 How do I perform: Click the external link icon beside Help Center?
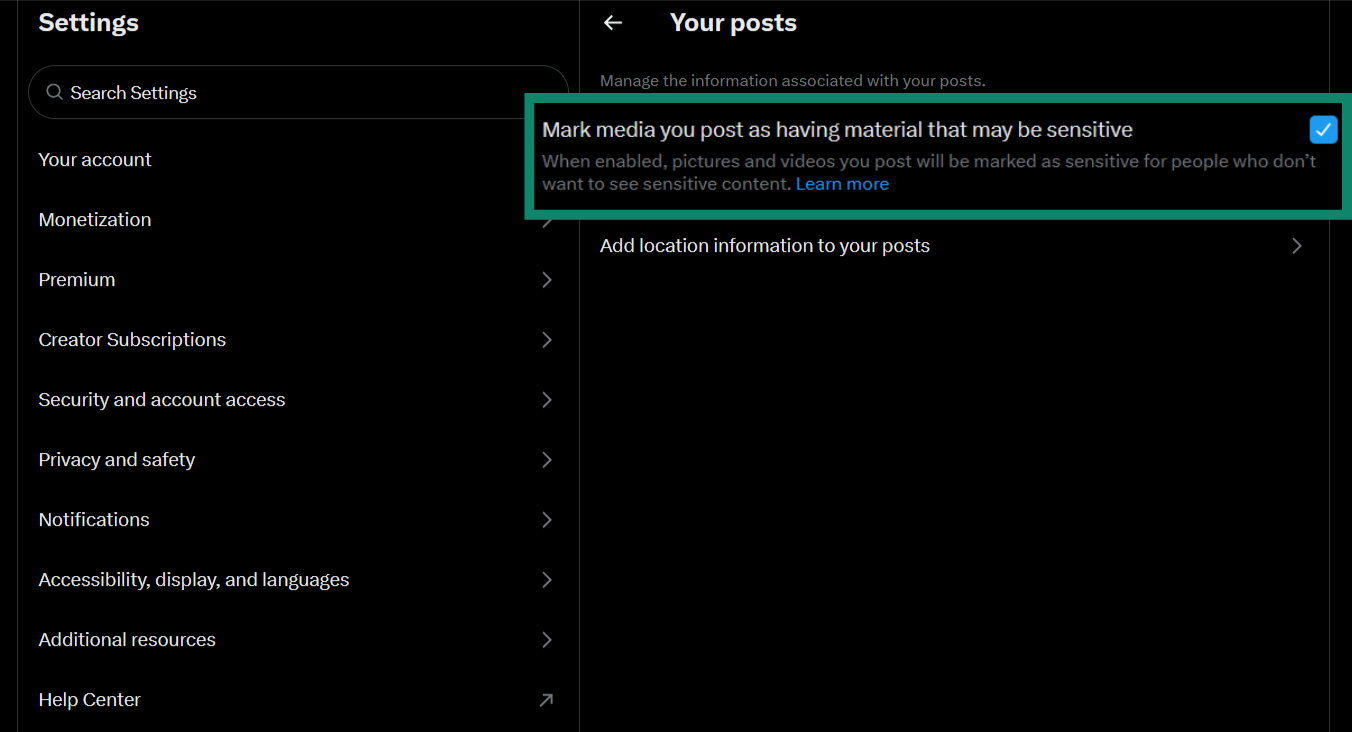[x=547, y=699]
